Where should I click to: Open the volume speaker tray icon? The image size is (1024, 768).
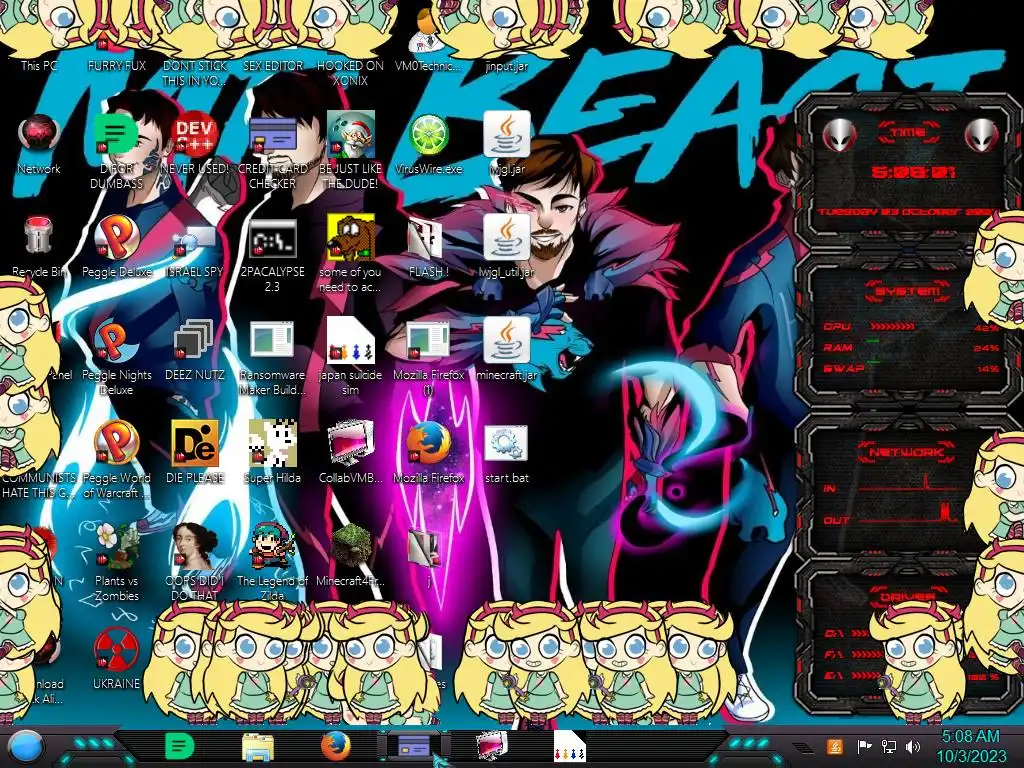click(x=913, y=746)
